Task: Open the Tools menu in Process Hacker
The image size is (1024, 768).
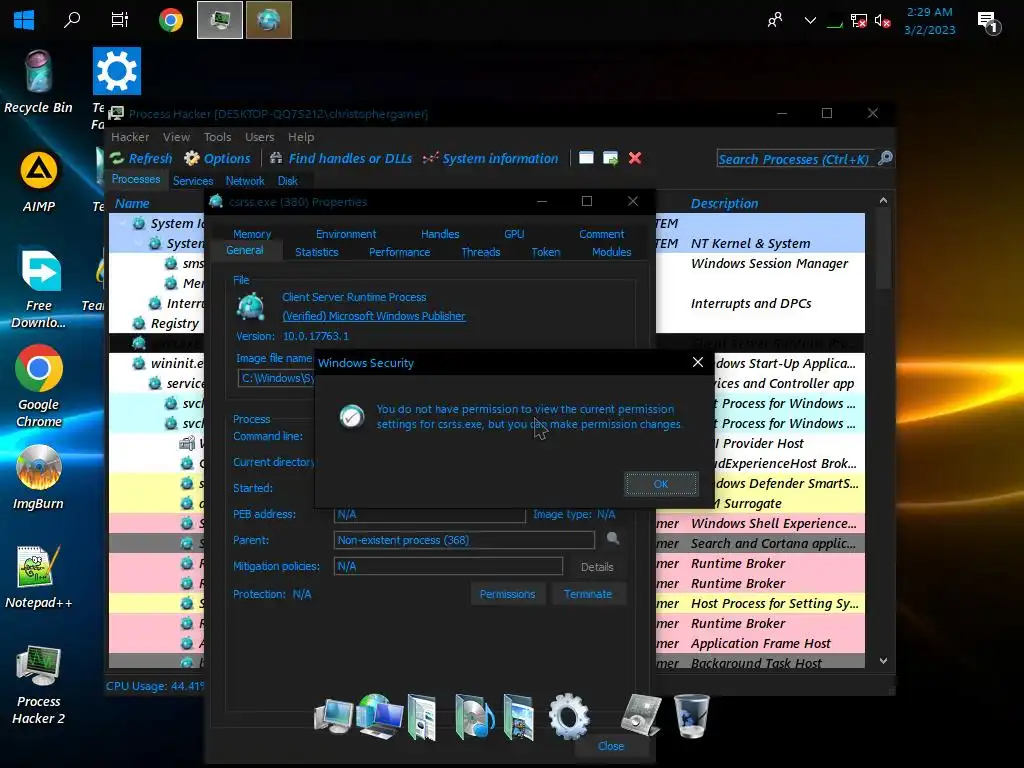Action: pos(217,137)
